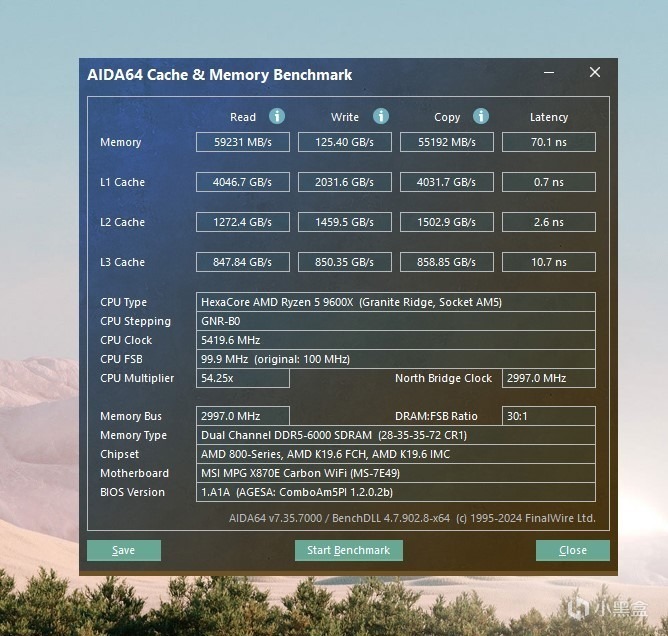Click the Memory row label
Screen dimensions: 668x636
pyautogui.click(x=121, y=142)
